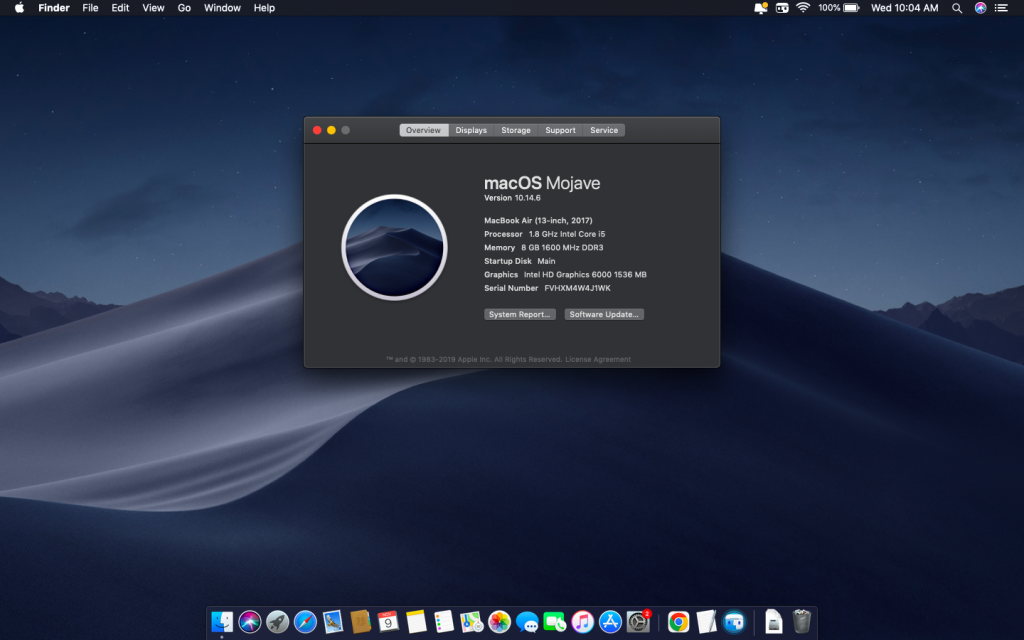The image size is (1024, 640).
Task: Open TextEdit paper-and-pen icon in Dock
Action: 706,622
